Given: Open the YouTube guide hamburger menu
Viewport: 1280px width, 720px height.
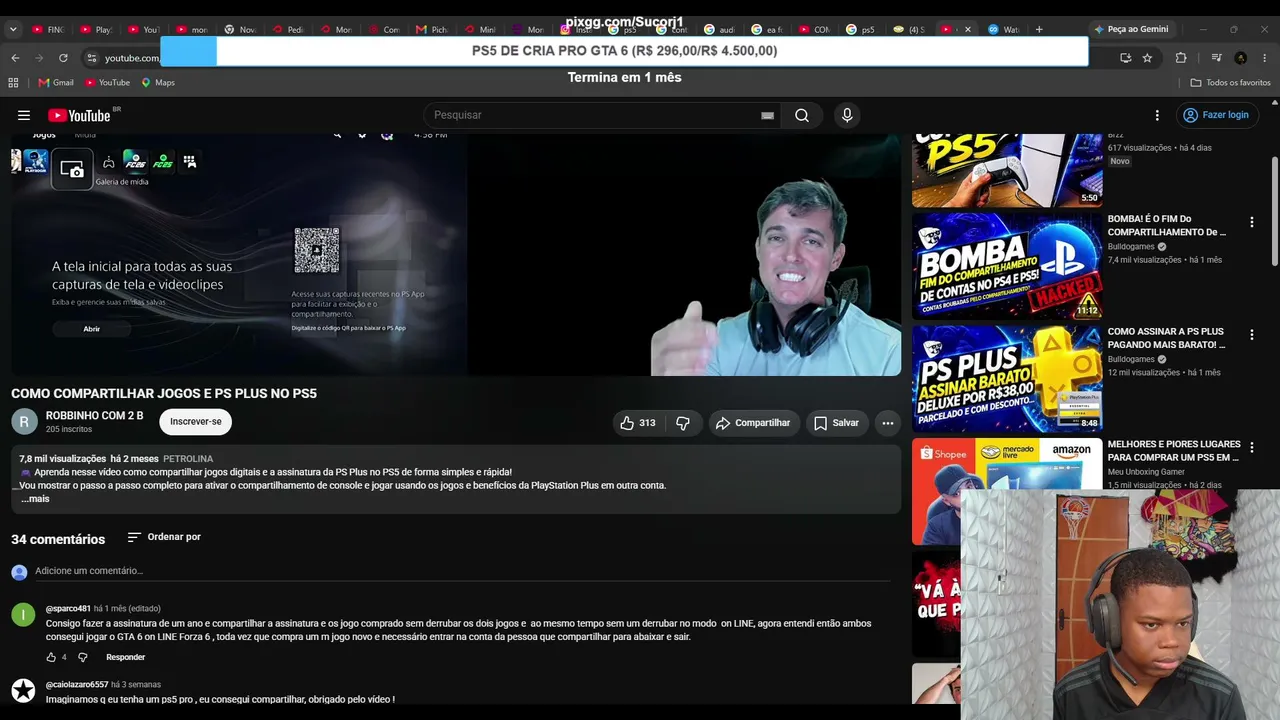Looking at the screenshot, I should 24,115.
